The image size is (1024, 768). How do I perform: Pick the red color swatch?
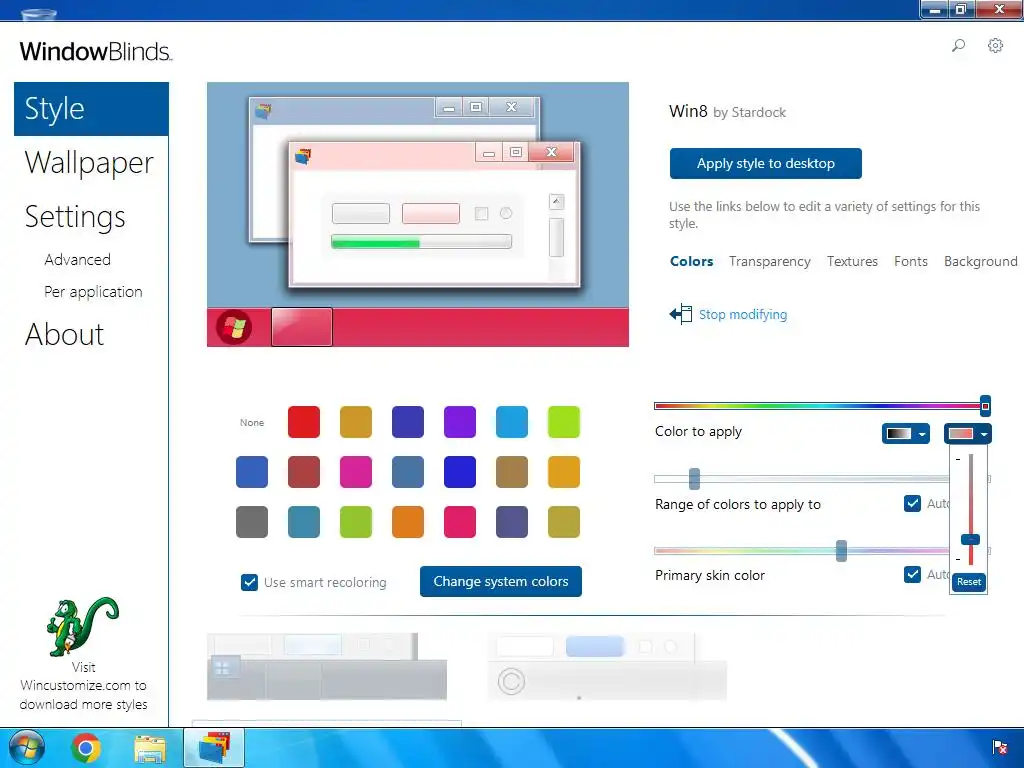click(304, 422)
